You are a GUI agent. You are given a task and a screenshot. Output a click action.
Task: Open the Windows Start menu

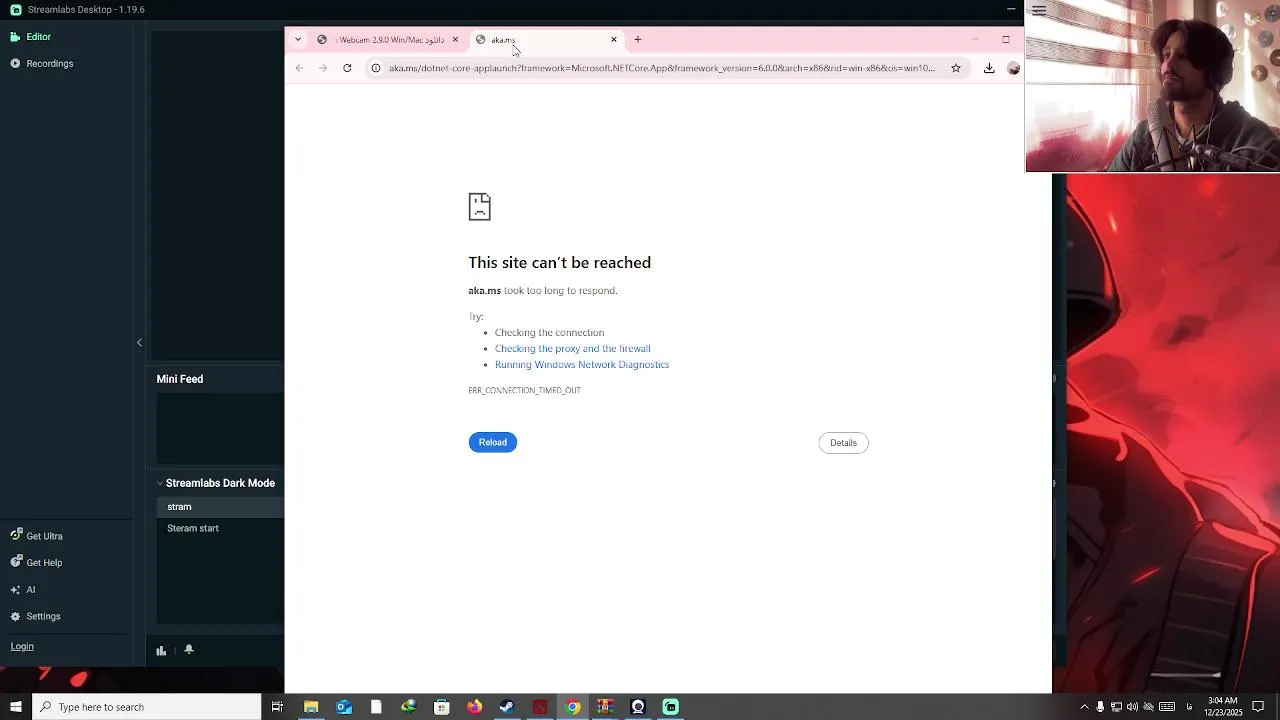[16, 707]
